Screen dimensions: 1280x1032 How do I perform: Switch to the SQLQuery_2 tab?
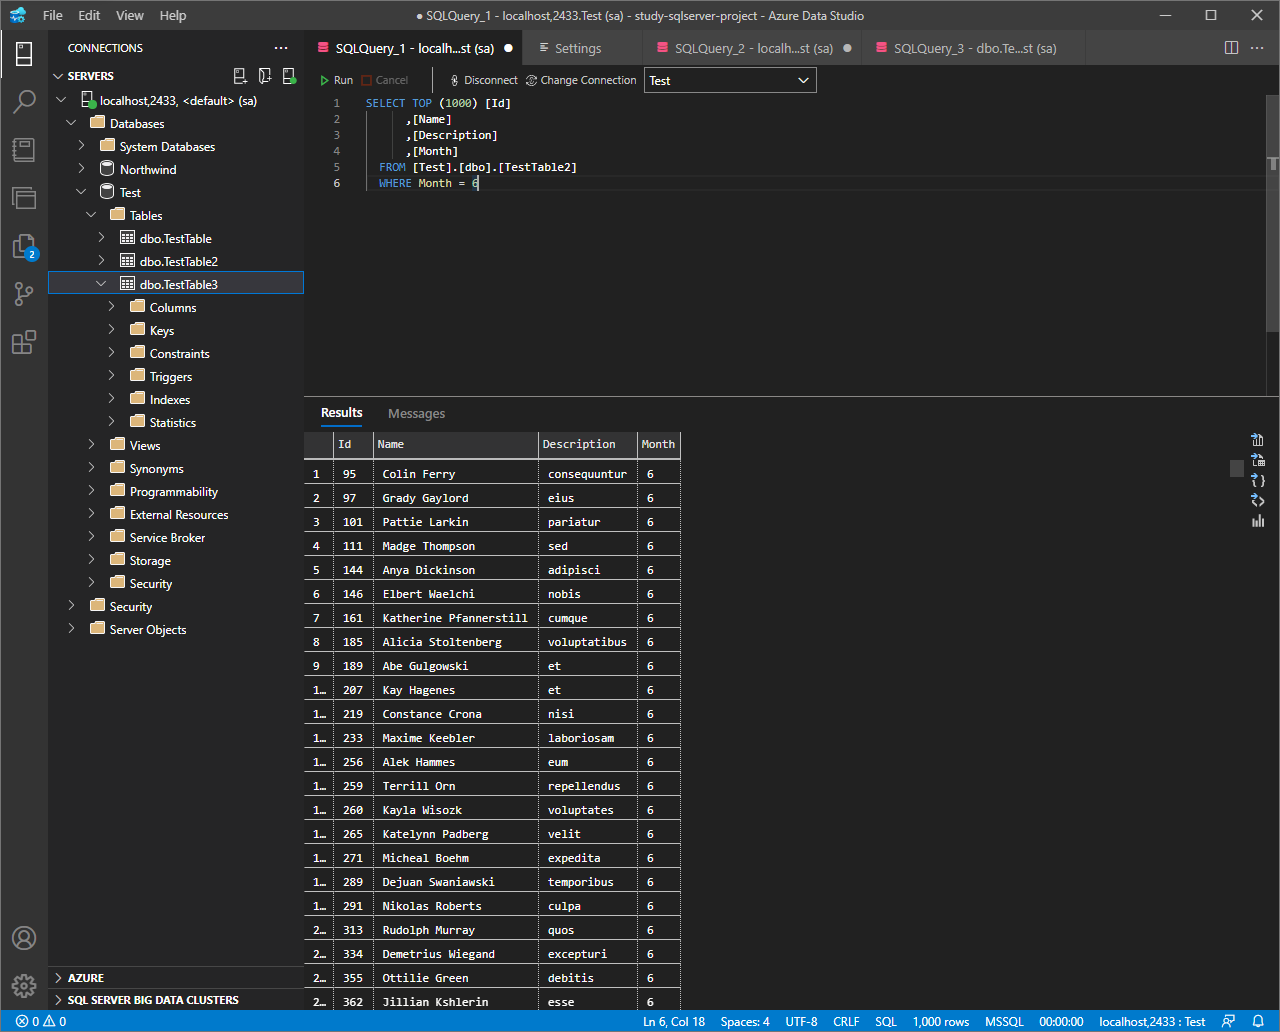[753, 48]
